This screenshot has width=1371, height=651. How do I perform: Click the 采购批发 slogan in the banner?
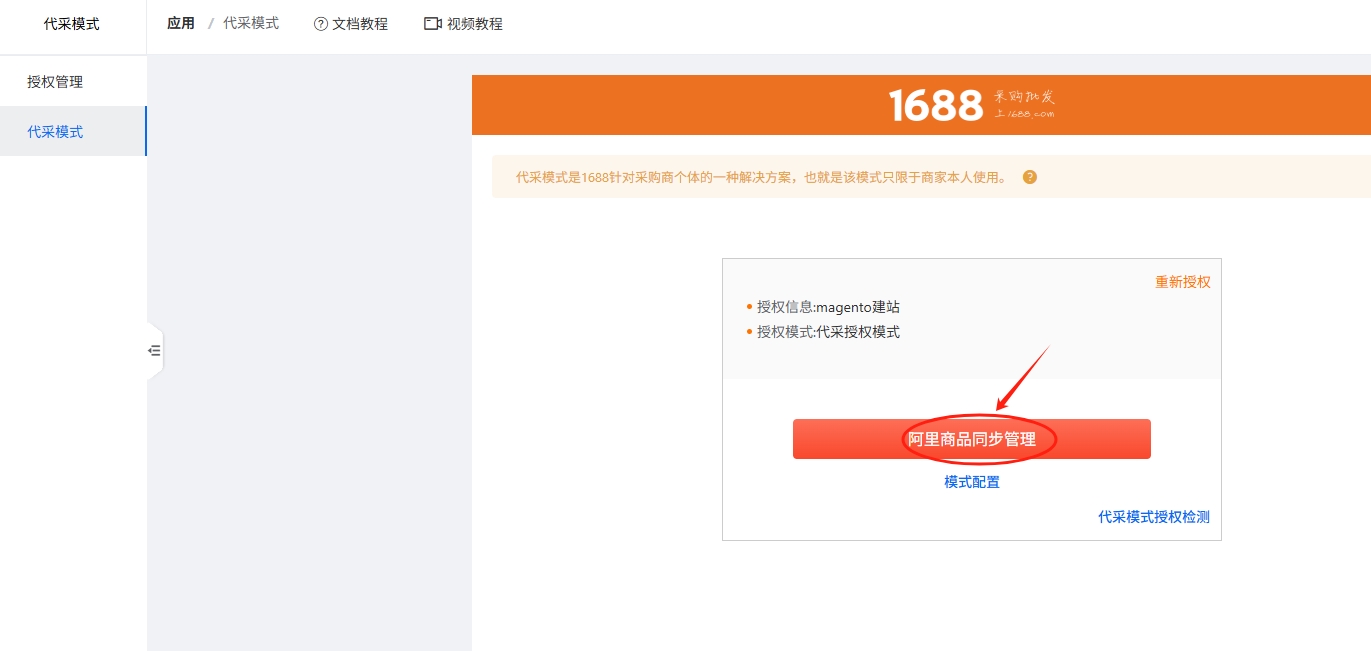tap(1025, 97)
